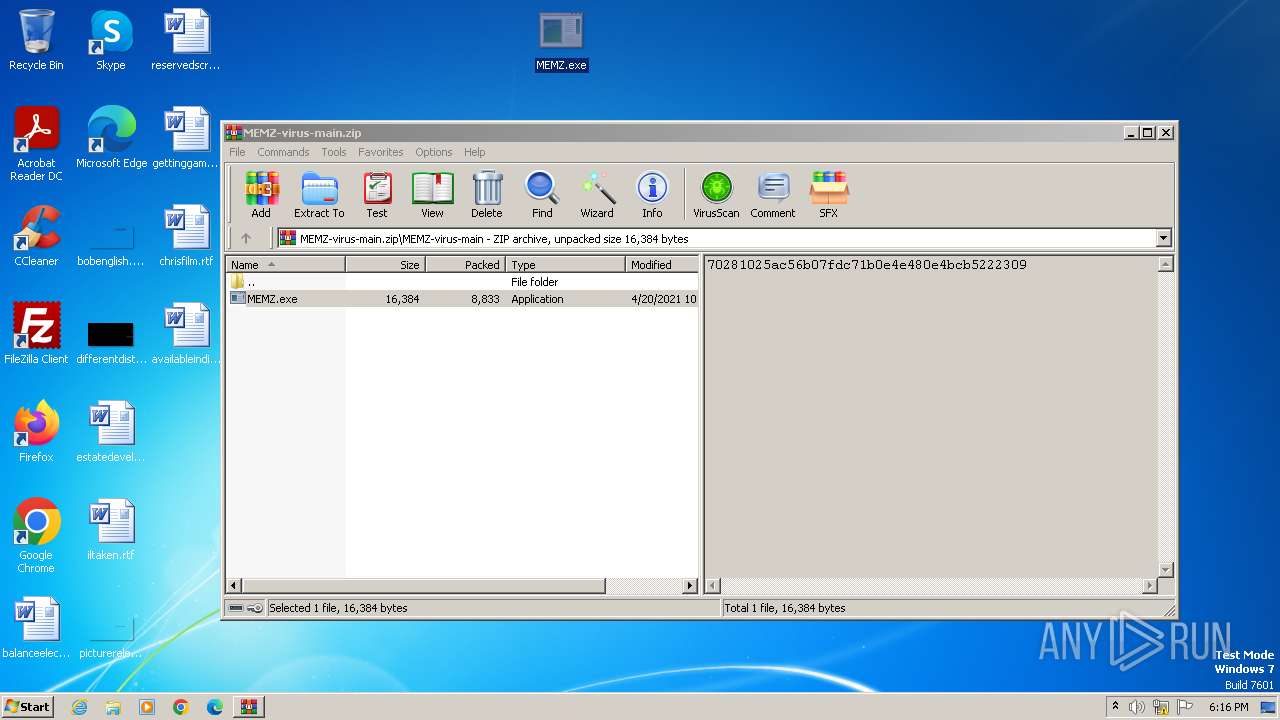Sort file list by Type column
This screenshot has height=720, width=1280.
tap(566, 265)
